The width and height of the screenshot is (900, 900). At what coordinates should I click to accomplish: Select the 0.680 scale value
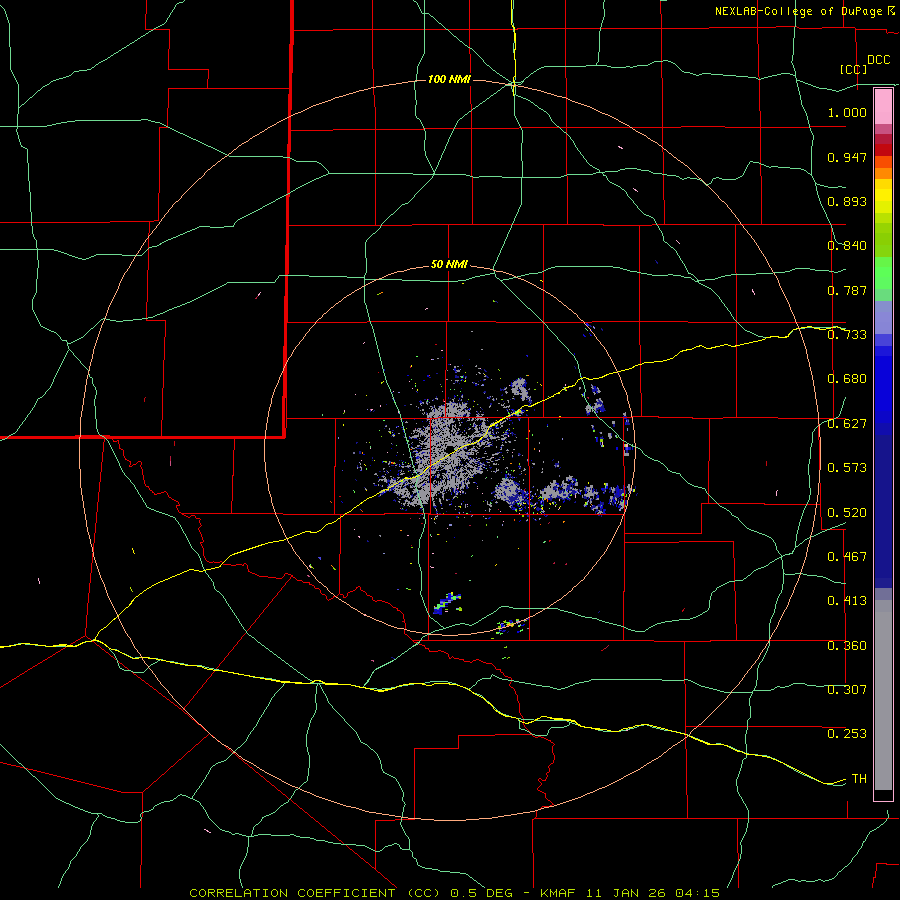point(847,379)
